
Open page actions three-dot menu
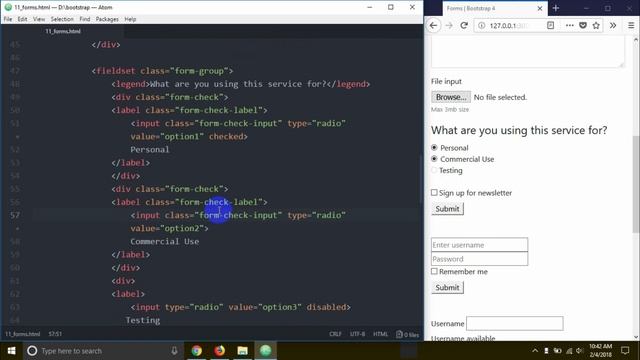pyautogui.click(x=569, y=25)
